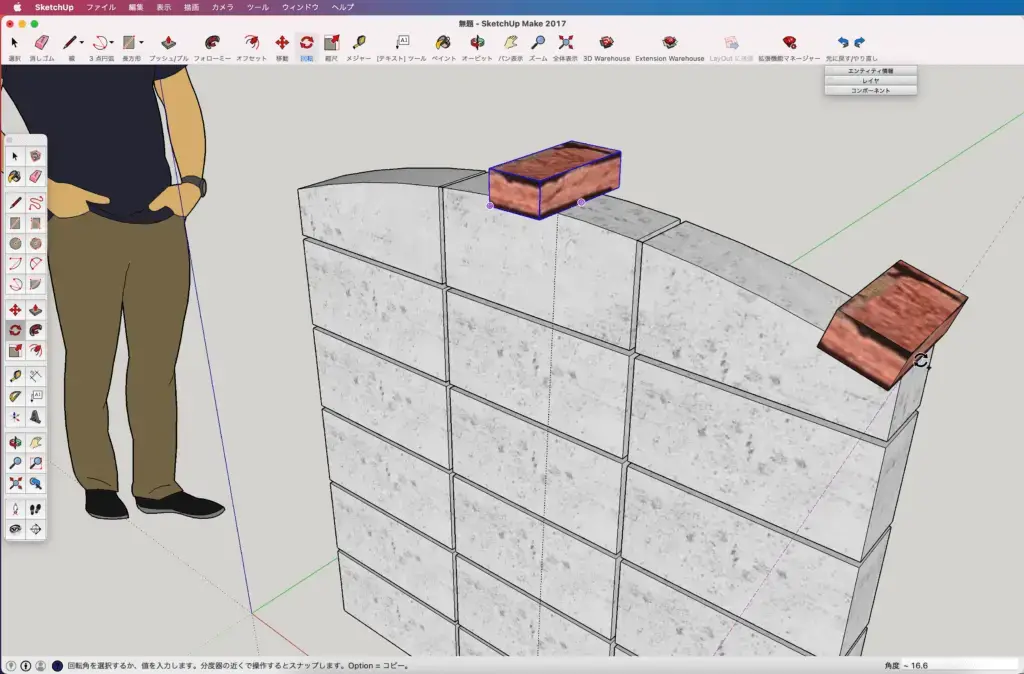1024x674 pixels.
Task: Open the Apple menu
Action: pyautogui.click(x=18, y=7)
